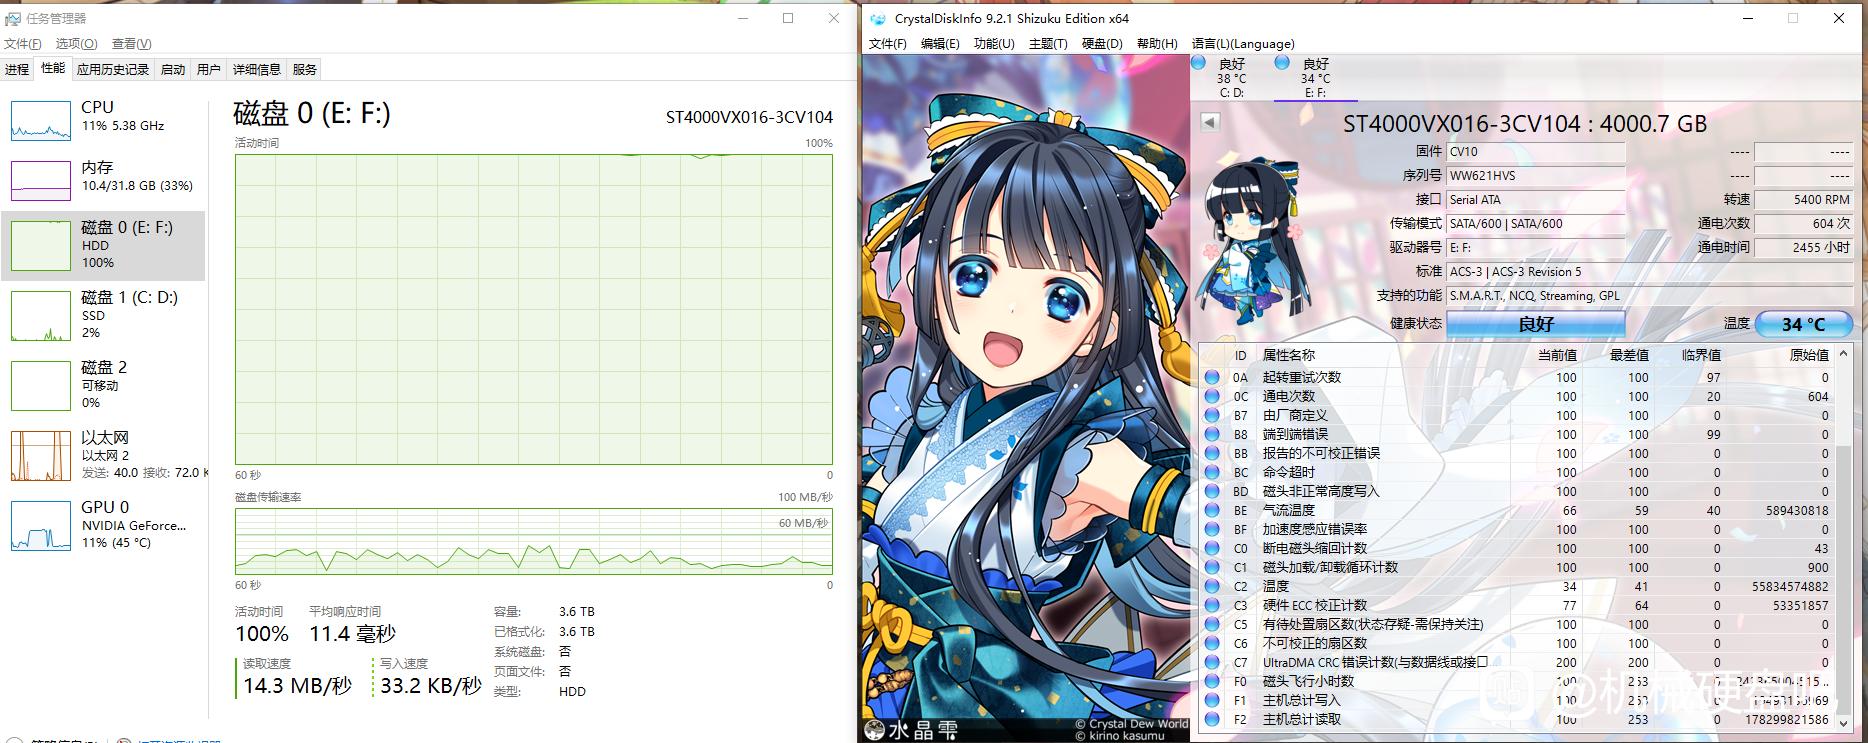Switch to the 应用历史记录 tab
Screen dimensions: 1868x743
[x=113, y=69]
